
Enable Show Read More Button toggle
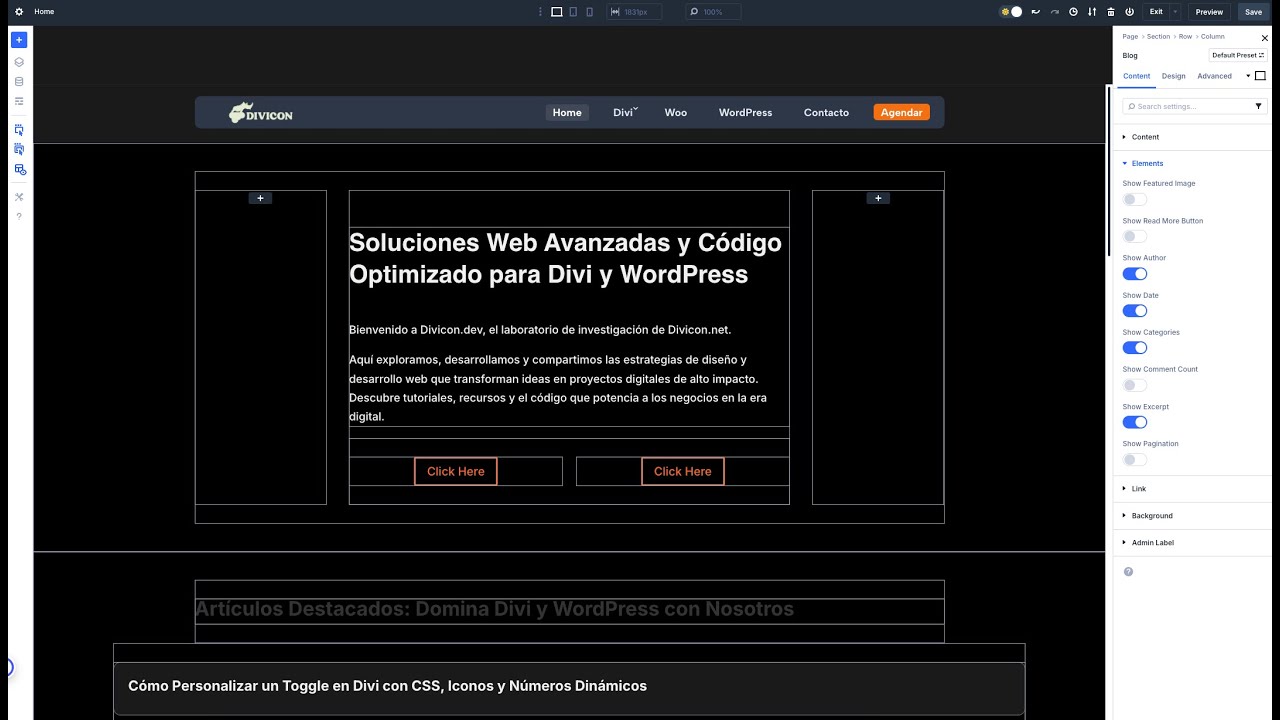point(1134,236)
